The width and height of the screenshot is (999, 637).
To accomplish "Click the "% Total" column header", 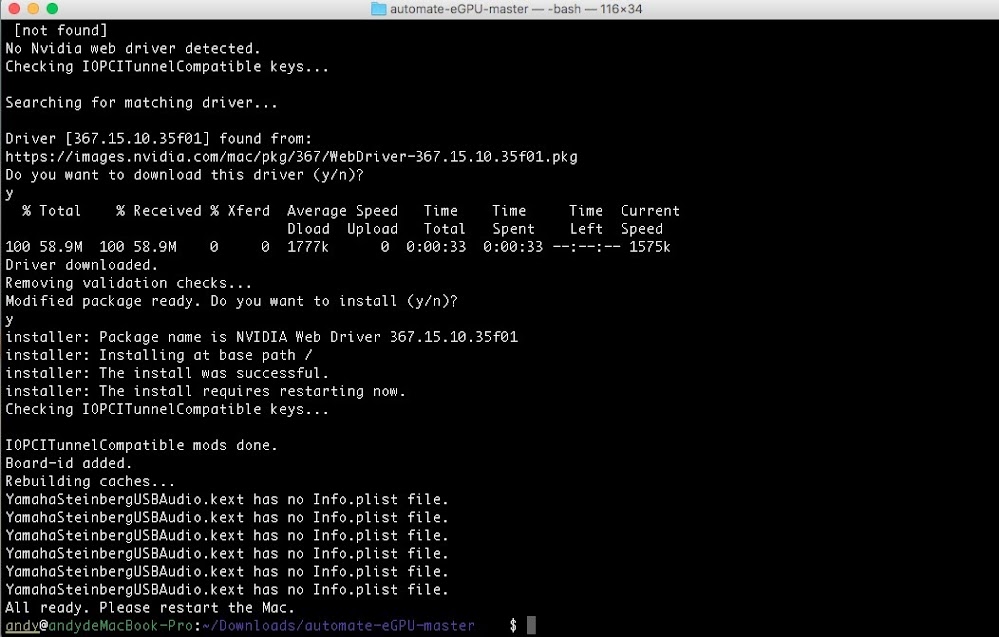I will point(52,211).
